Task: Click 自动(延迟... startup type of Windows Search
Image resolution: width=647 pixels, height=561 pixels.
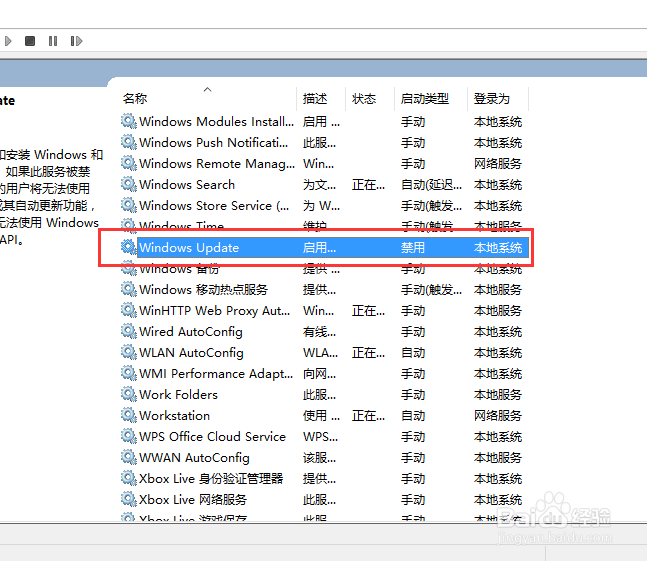Action: (x=431, y=184)
